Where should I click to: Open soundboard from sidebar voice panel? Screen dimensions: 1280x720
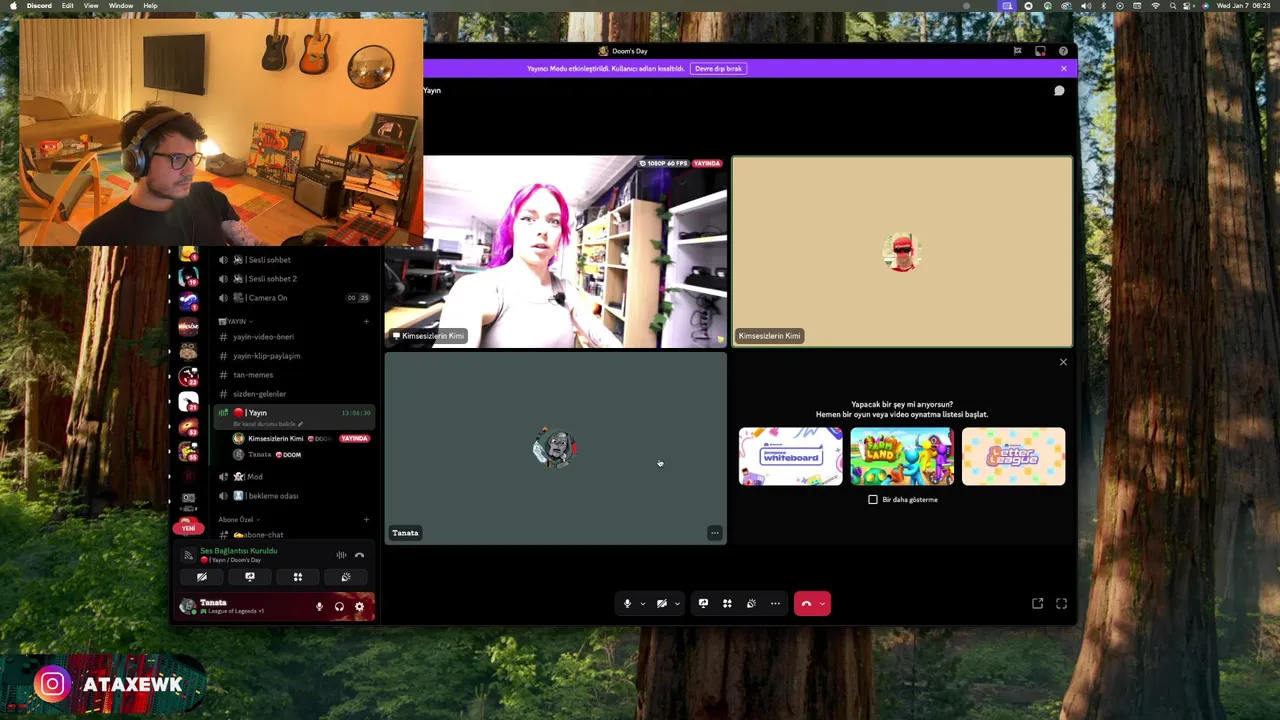tap(345, 577)
